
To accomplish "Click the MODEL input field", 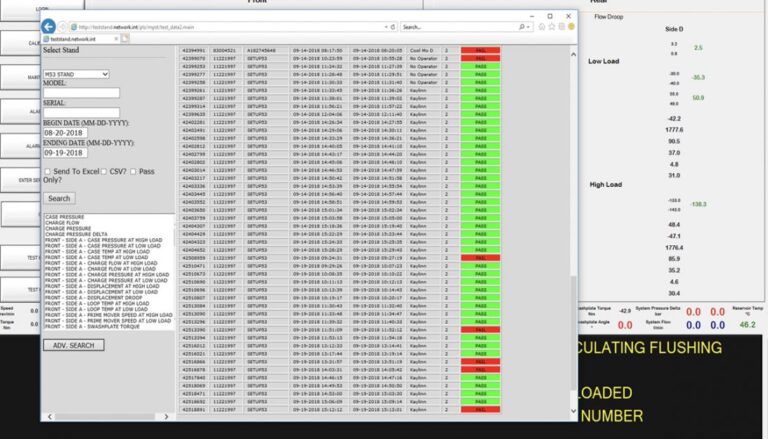I will (81, 93).
